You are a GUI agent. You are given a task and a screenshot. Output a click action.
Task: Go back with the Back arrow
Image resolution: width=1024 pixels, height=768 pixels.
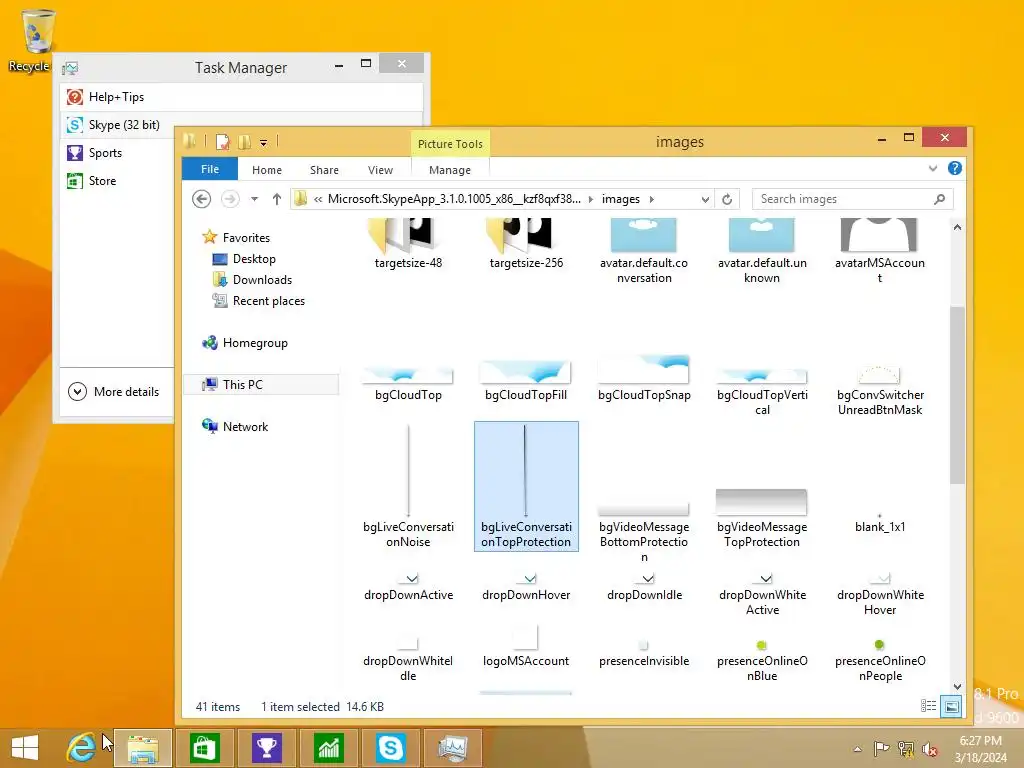(x=202, y=199)
